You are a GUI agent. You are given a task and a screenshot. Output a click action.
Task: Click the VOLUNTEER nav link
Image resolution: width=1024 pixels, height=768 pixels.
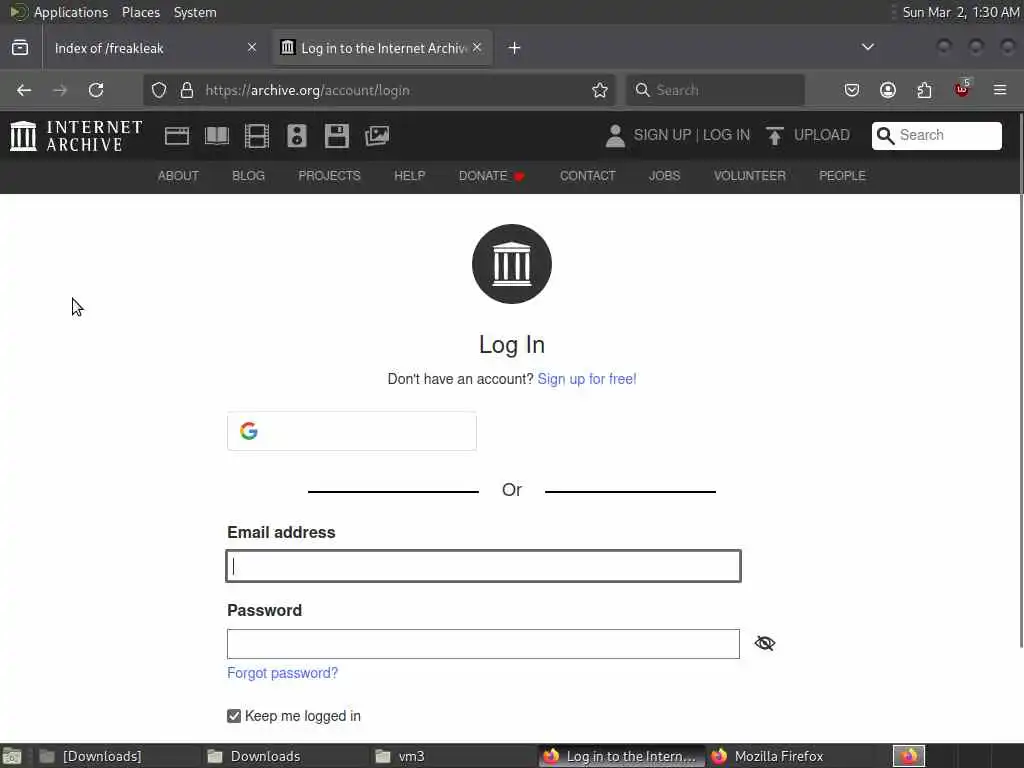(749, 176)
